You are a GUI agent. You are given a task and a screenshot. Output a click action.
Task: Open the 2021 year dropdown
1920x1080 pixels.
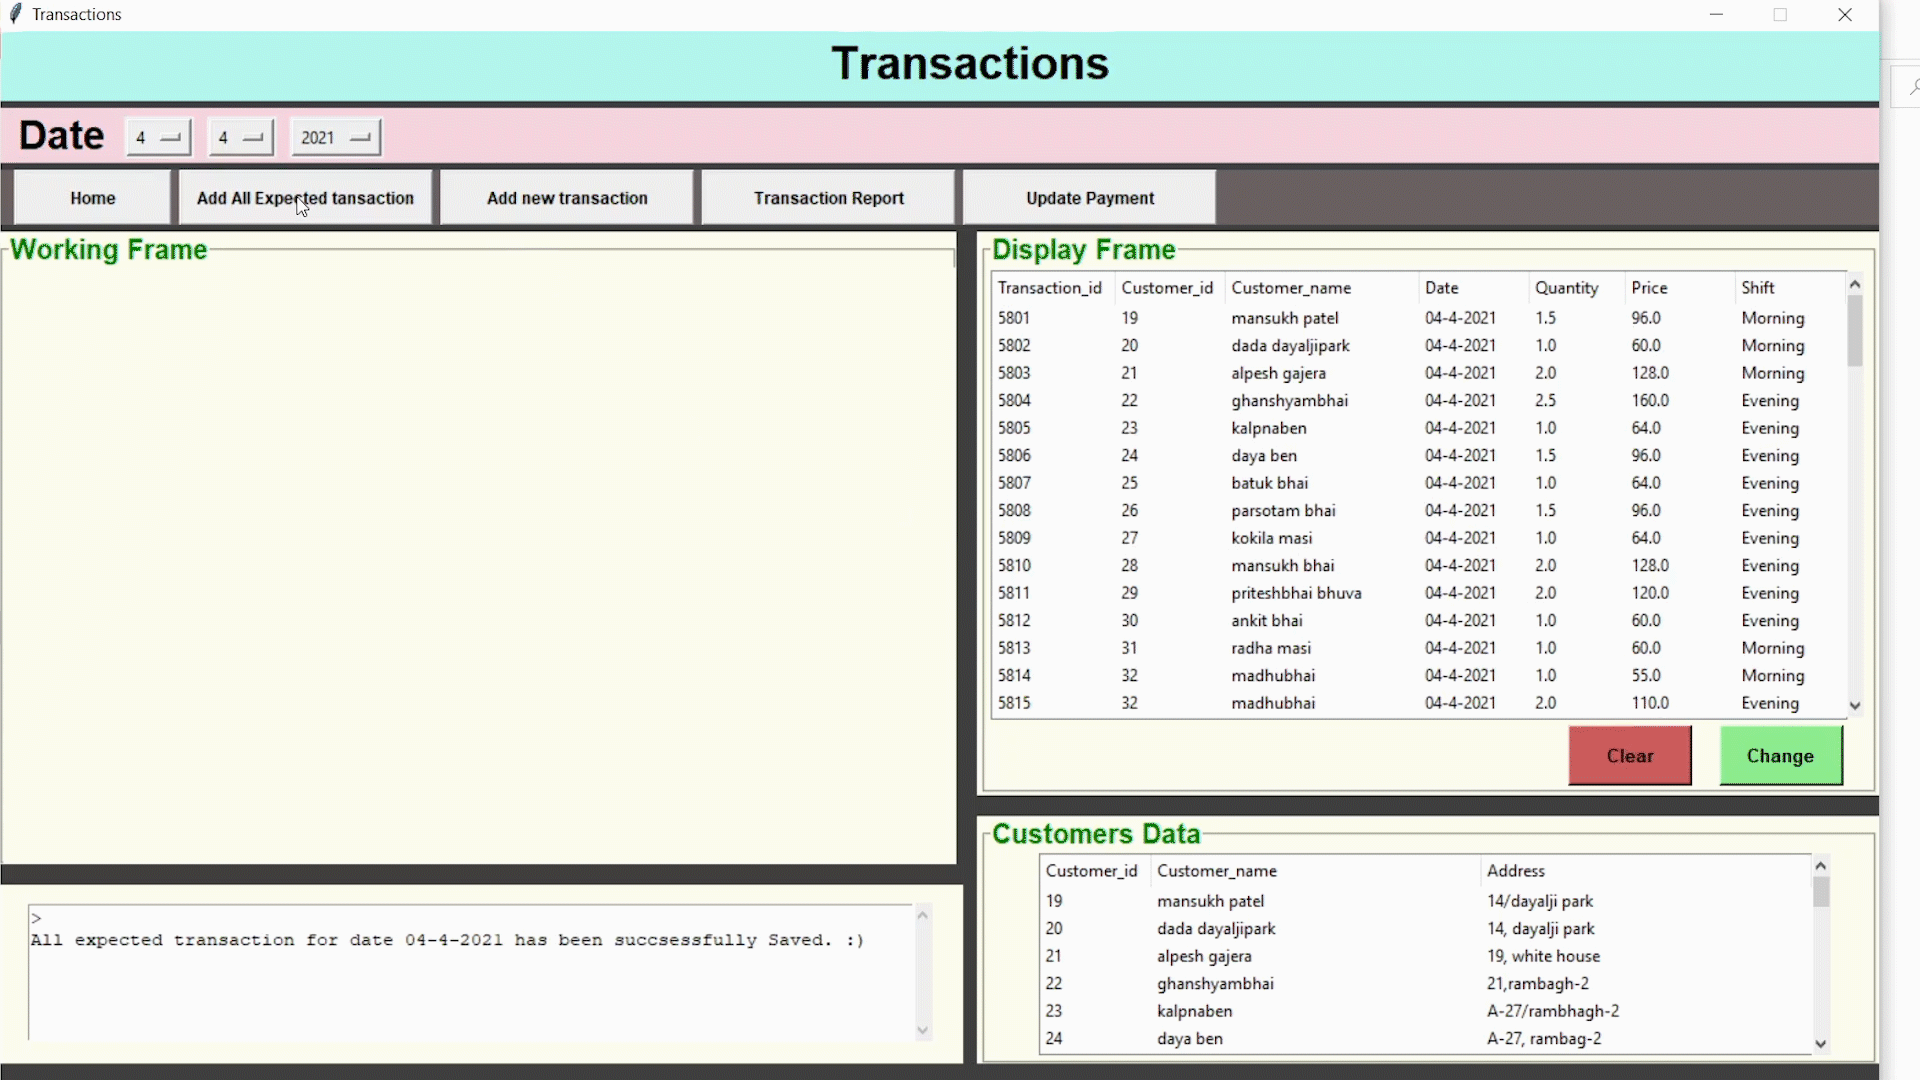point(335,137)
